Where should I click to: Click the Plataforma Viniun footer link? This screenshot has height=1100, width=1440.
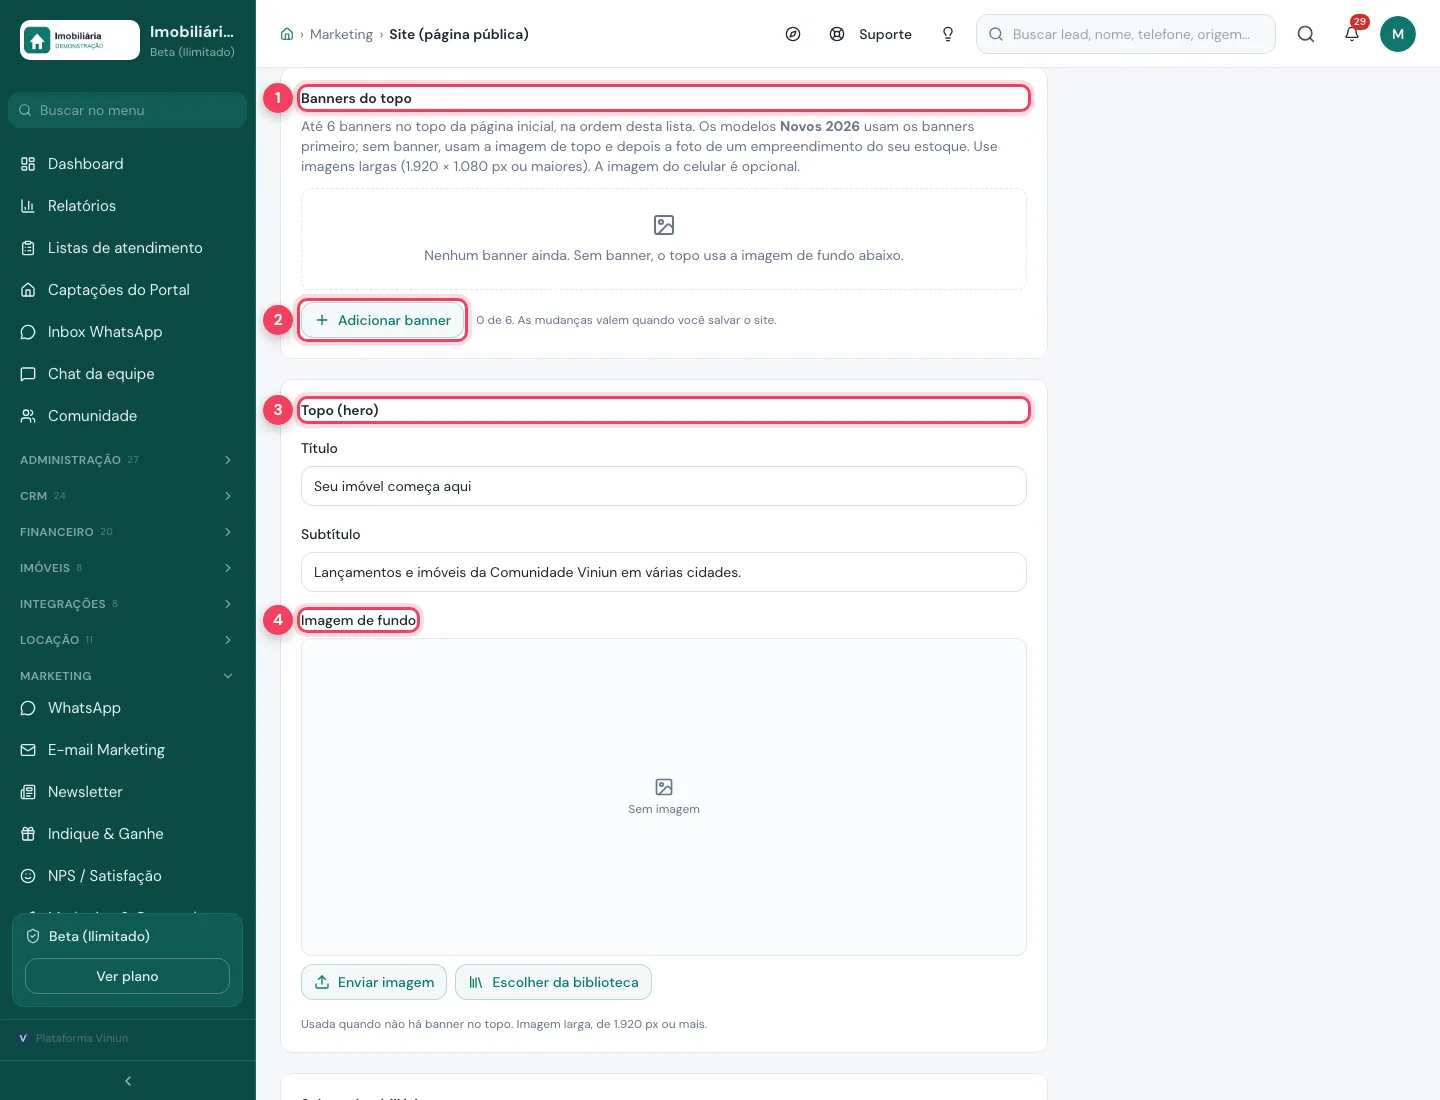coord(74,1038)
